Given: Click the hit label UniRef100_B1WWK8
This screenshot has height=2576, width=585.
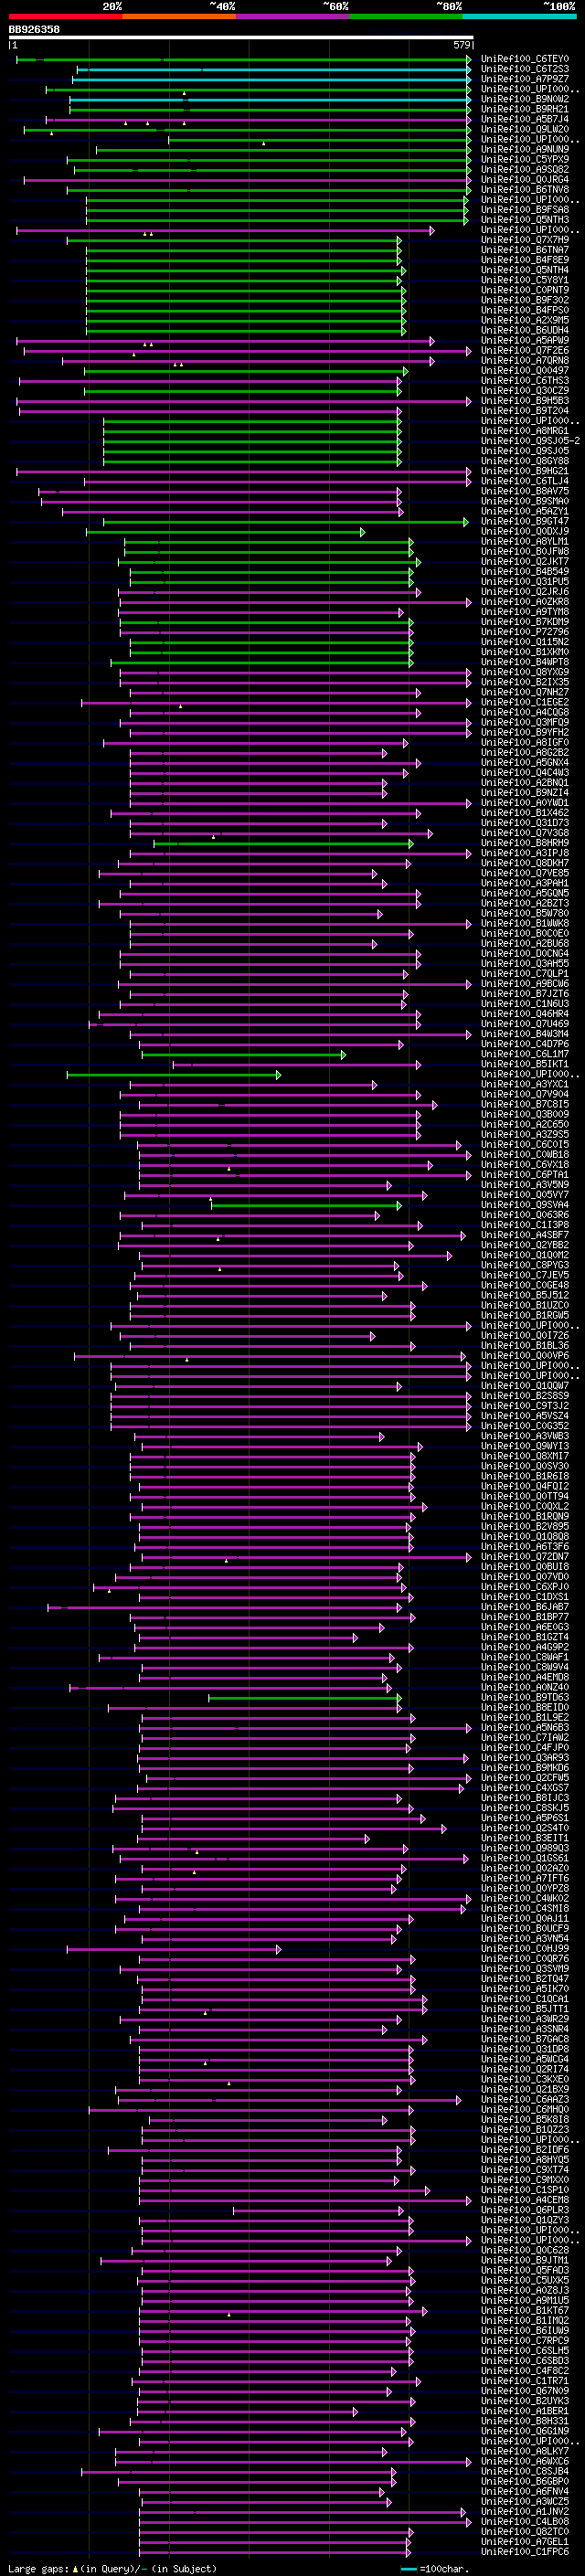Looking at the screenshot, I should tap(524, 923).
